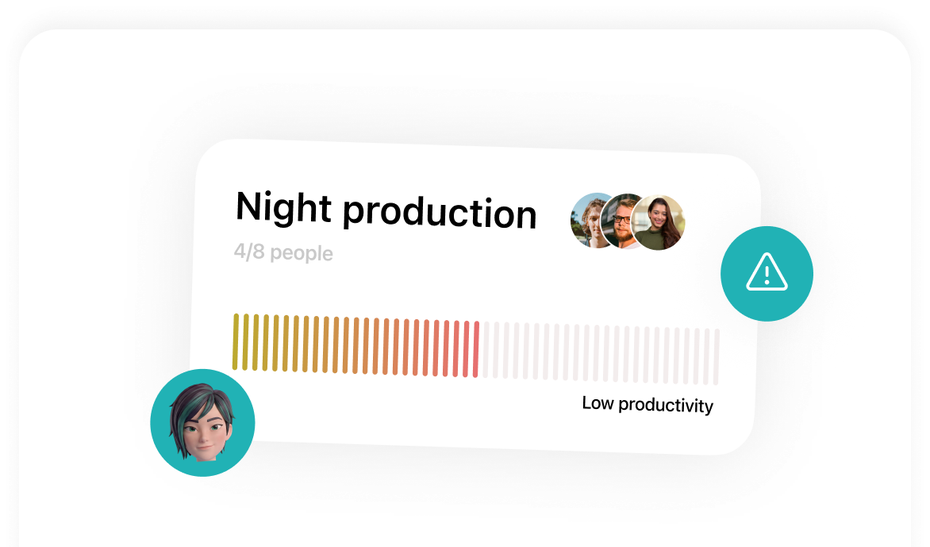Click the word production in the title
This screenshot has width=930, height=547.
(x=440, y=213)
